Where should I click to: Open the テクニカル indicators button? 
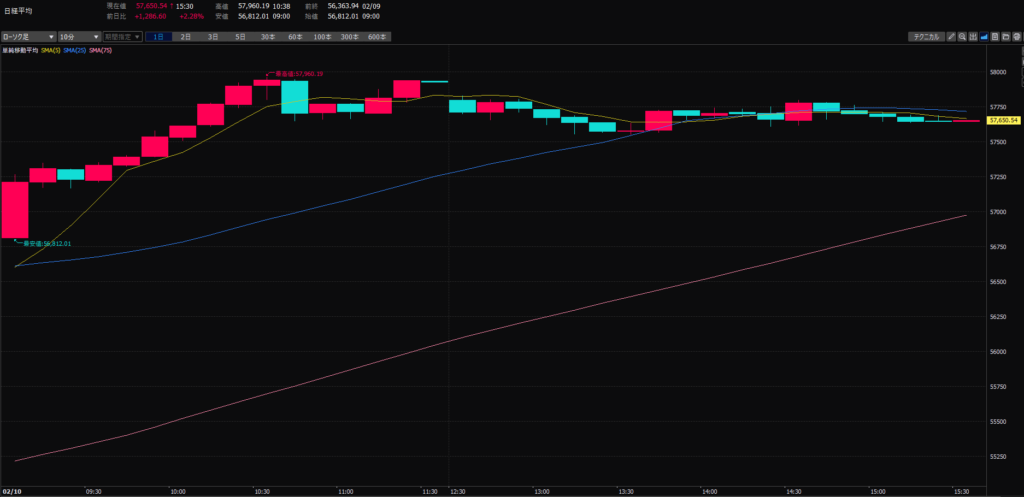pyautogui.click(x=924, y=37)
